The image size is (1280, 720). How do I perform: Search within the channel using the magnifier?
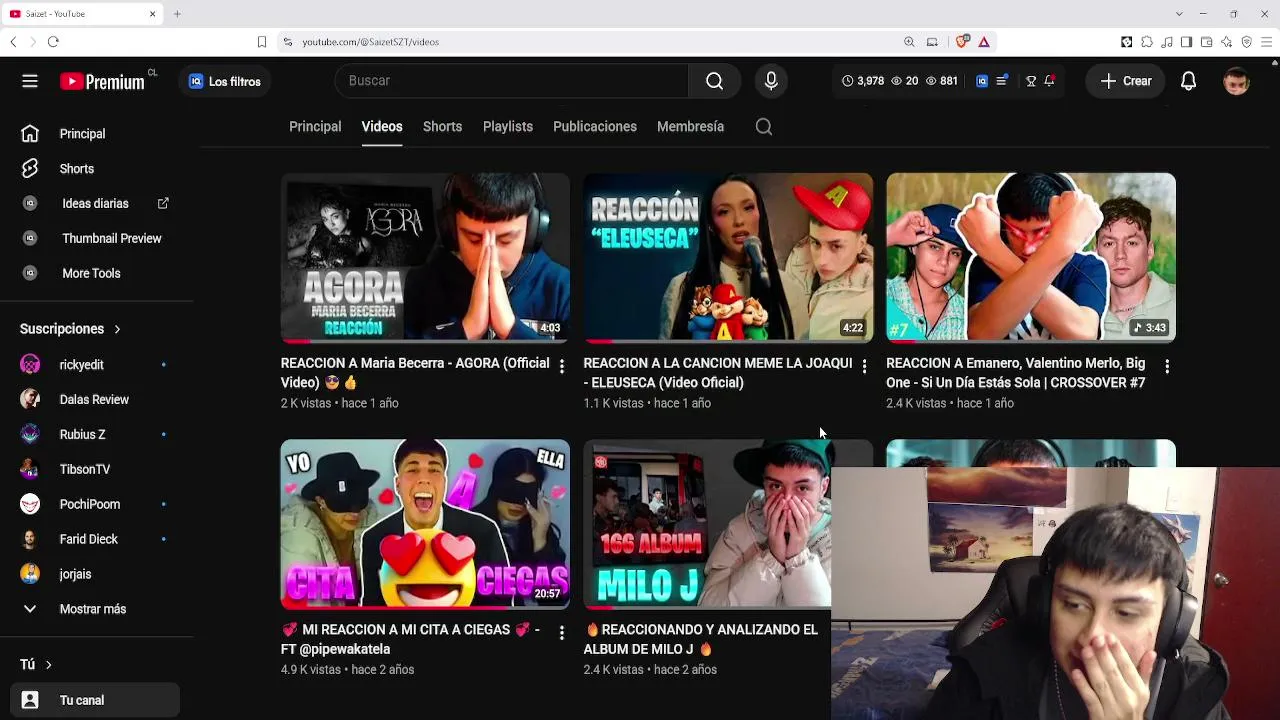(x=764, y=127)
